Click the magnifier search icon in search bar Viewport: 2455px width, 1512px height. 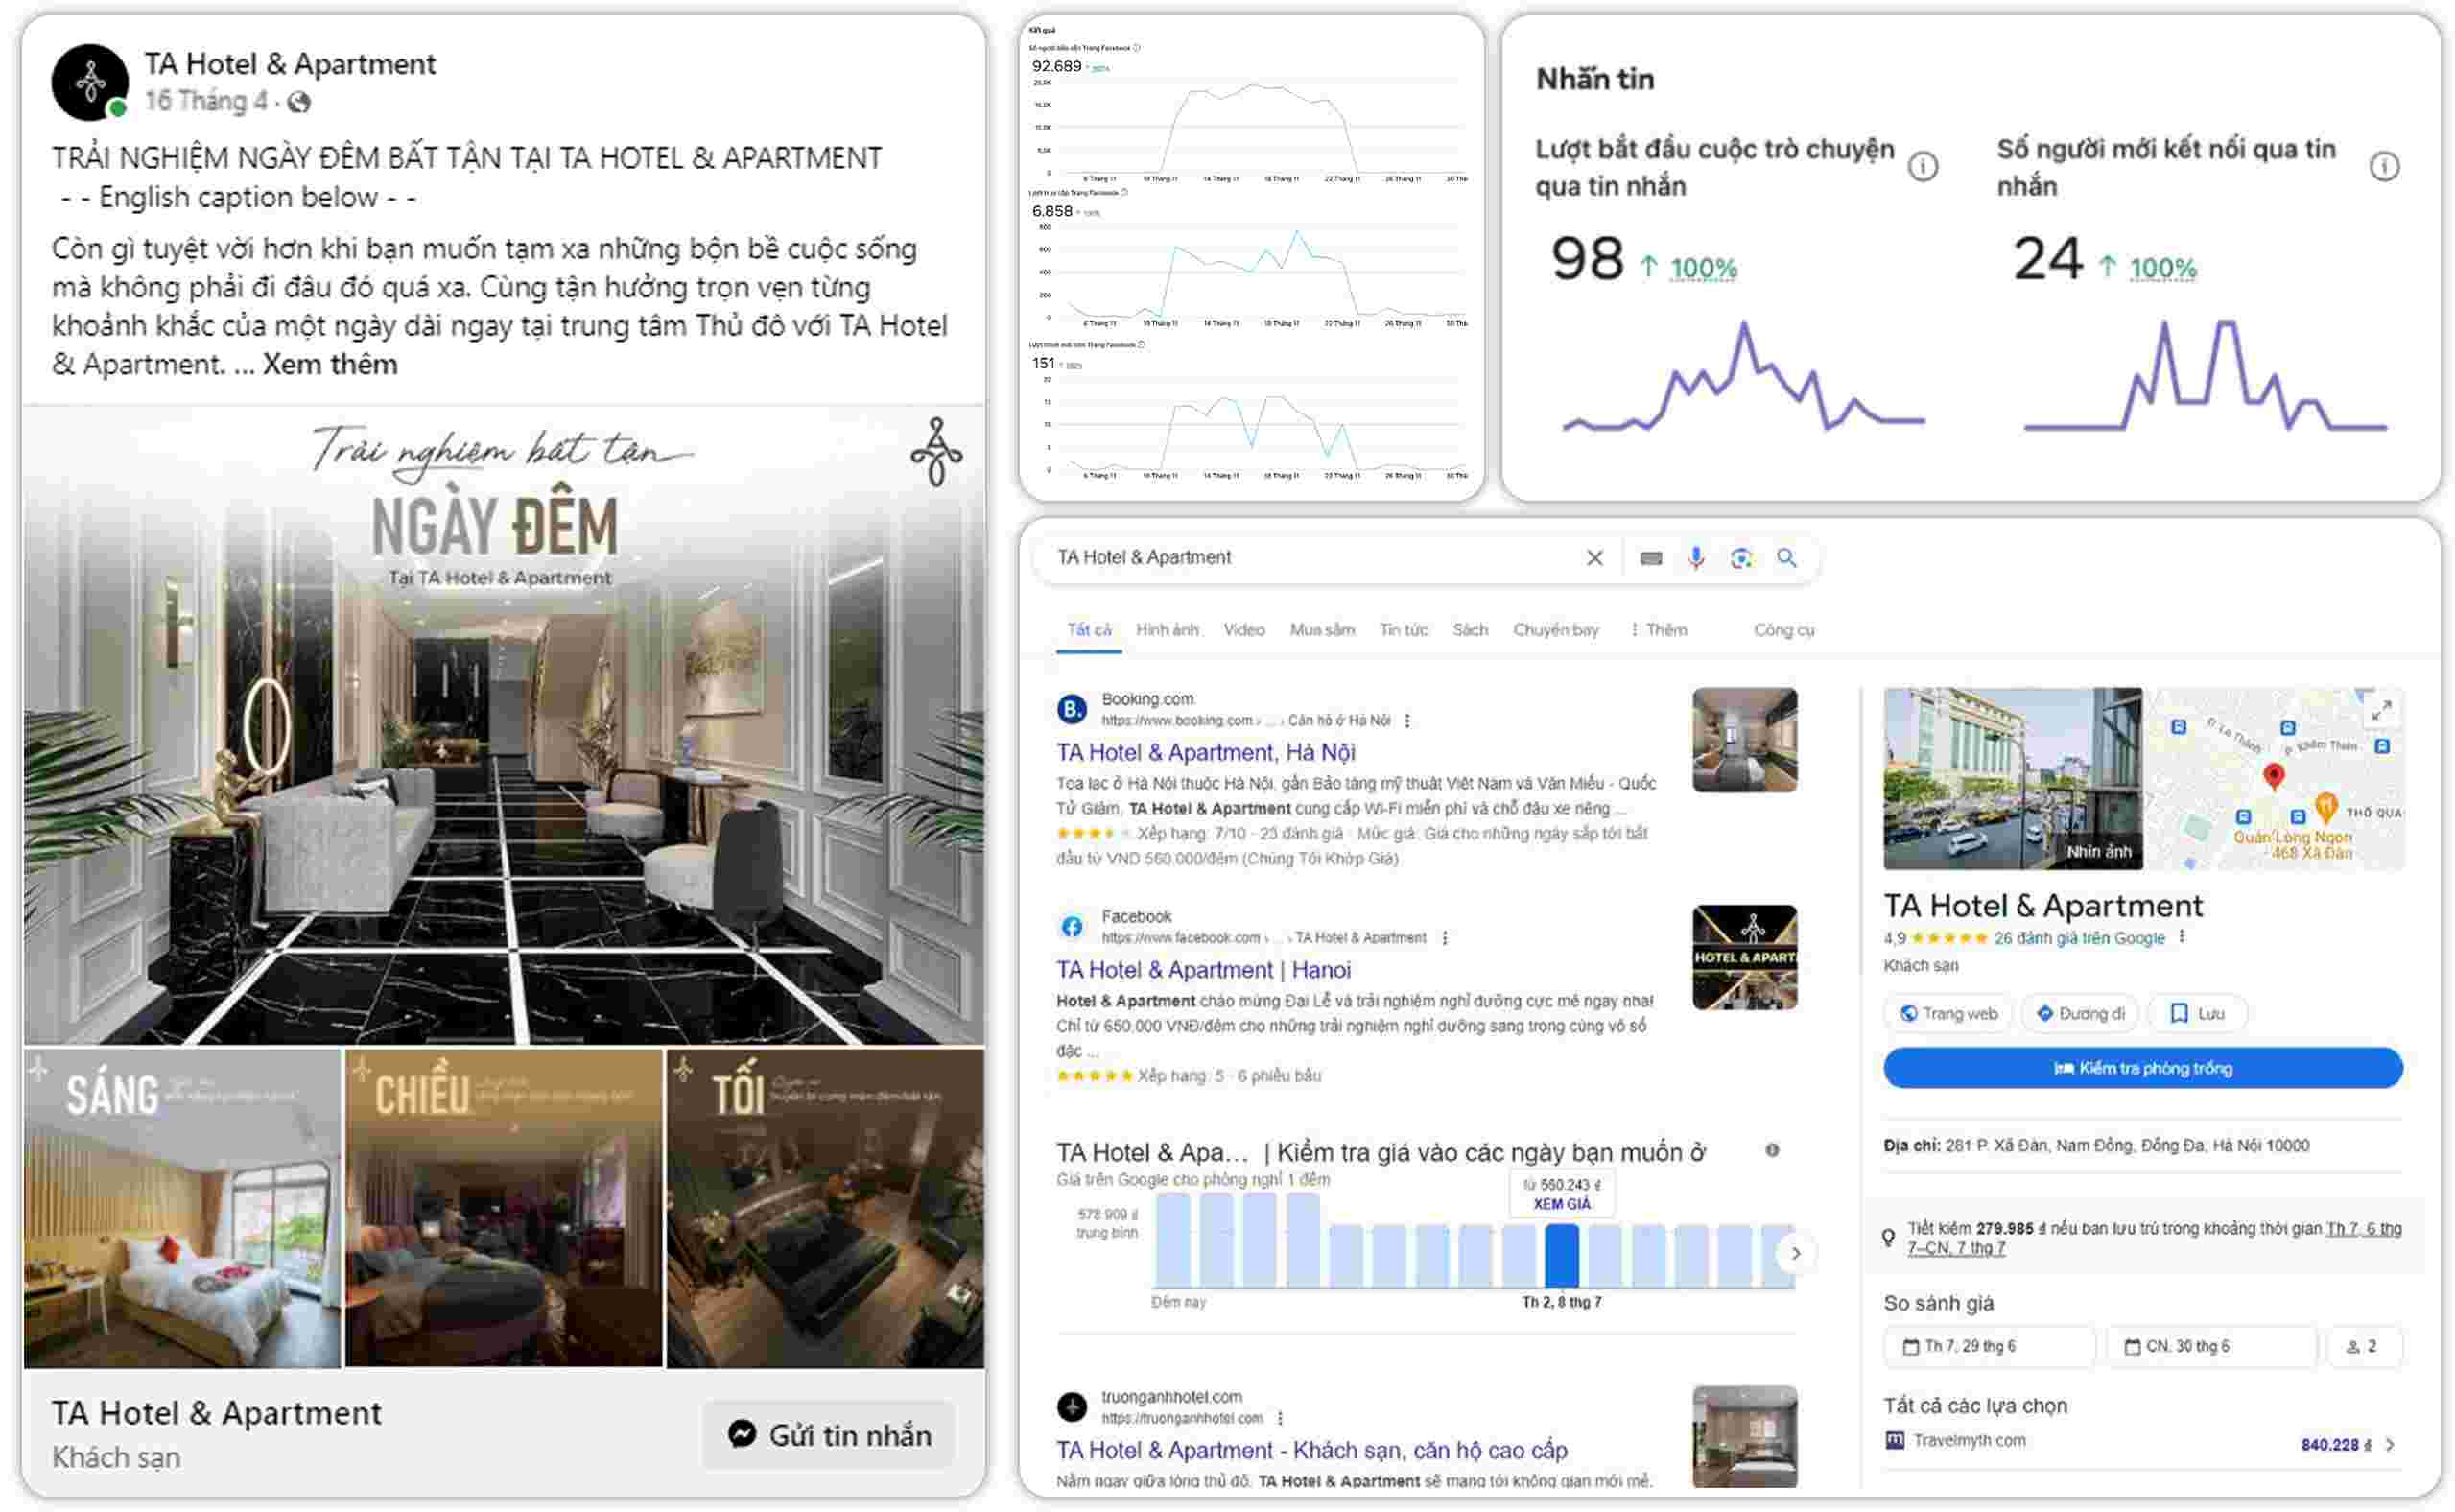click(x=1786, y=558)
